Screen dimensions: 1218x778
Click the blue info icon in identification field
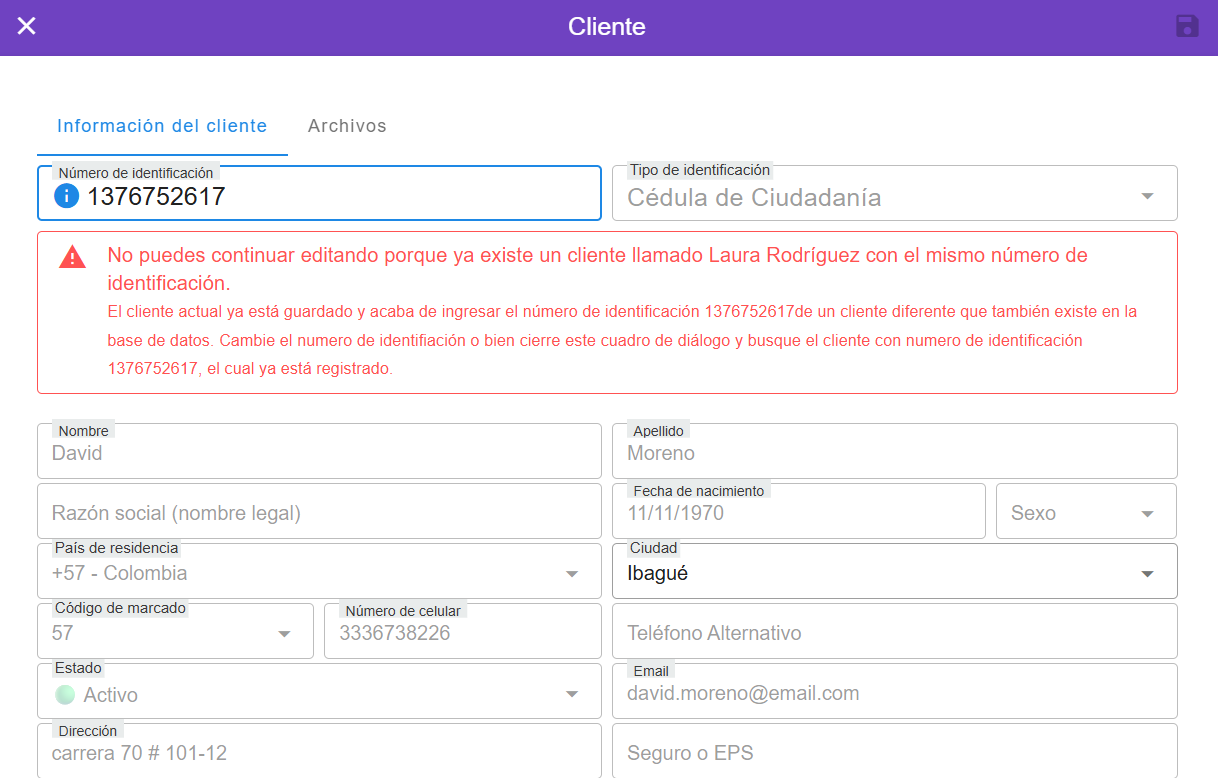(x=66, y=196)
